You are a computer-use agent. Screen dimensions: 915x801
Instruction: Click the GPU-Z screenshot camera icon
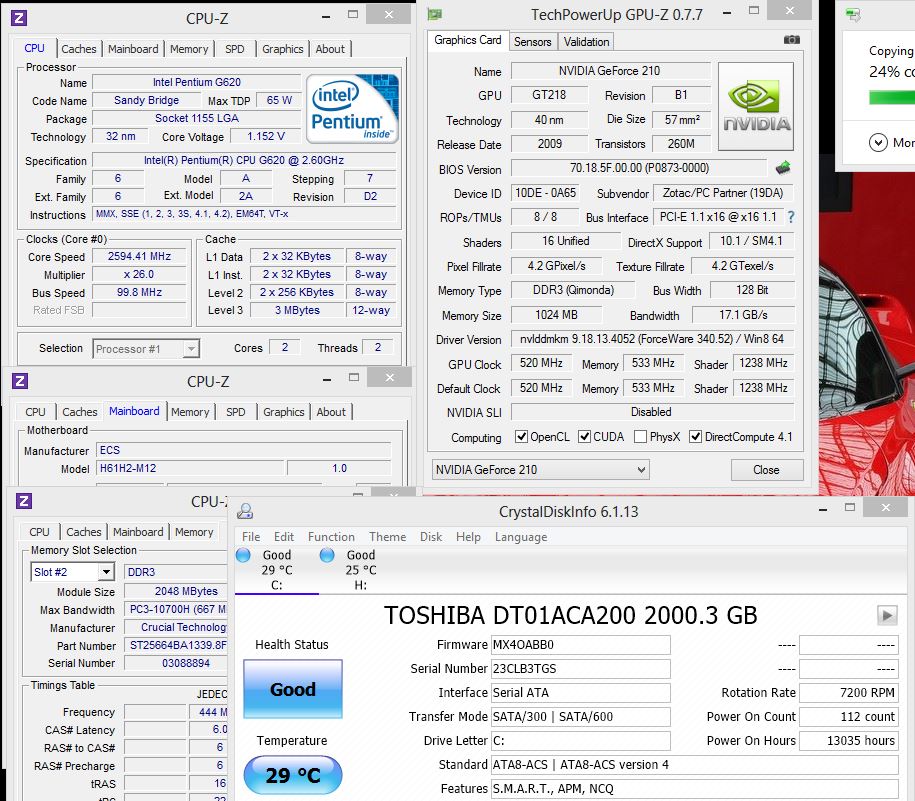pyautogui.click(x=791, y=40)
